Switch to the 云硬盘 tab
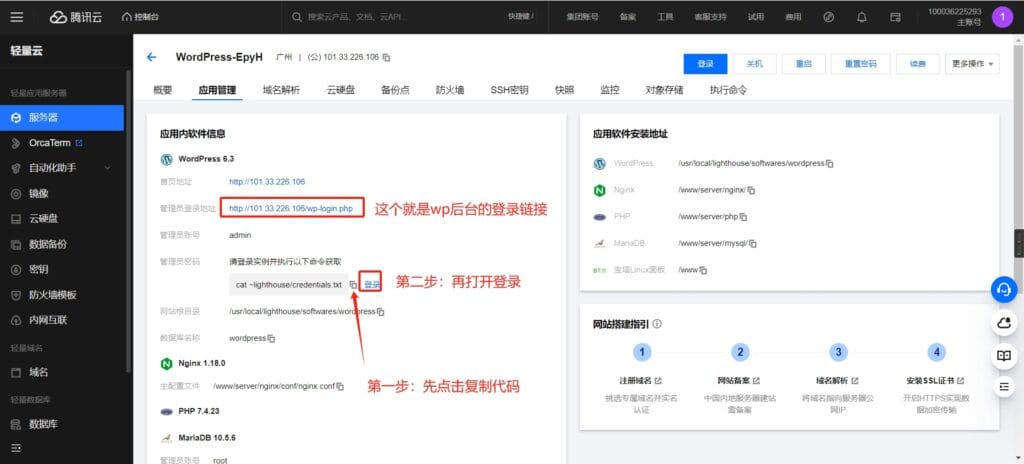Screen dimensions: 1024x464 [341, 90]
